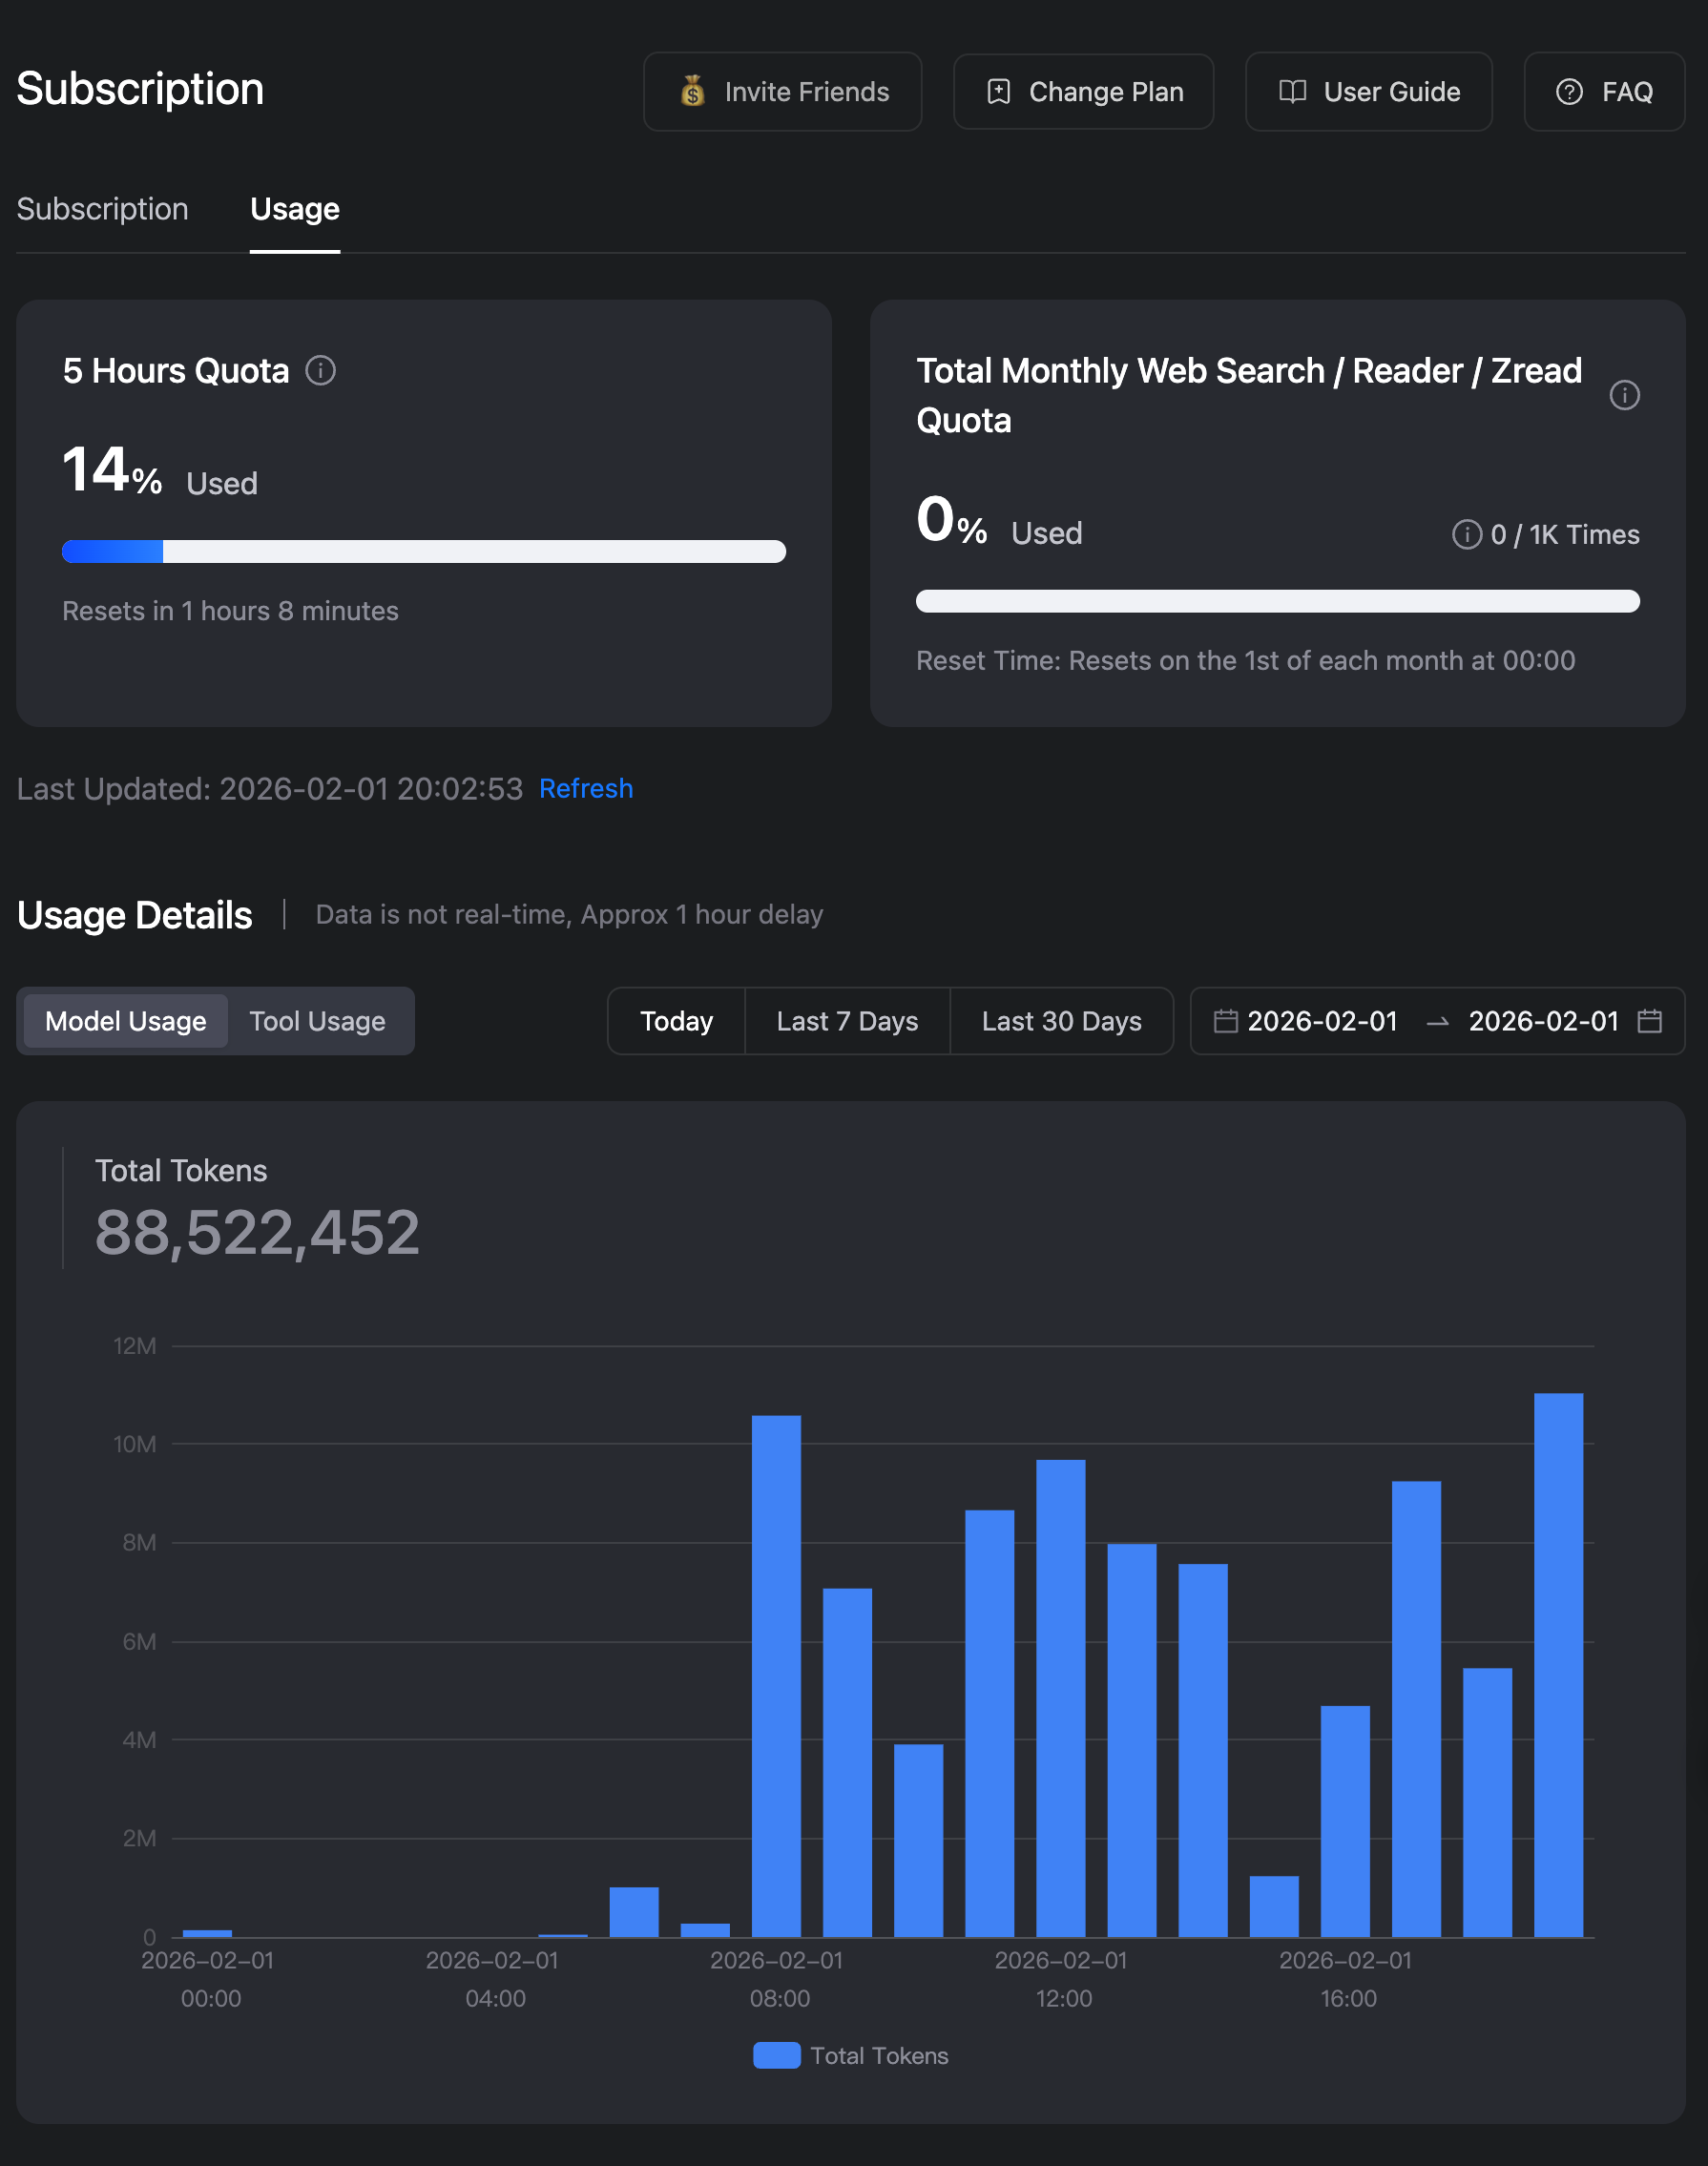
Task: Open the Change Plan button
Action: 1083,92
